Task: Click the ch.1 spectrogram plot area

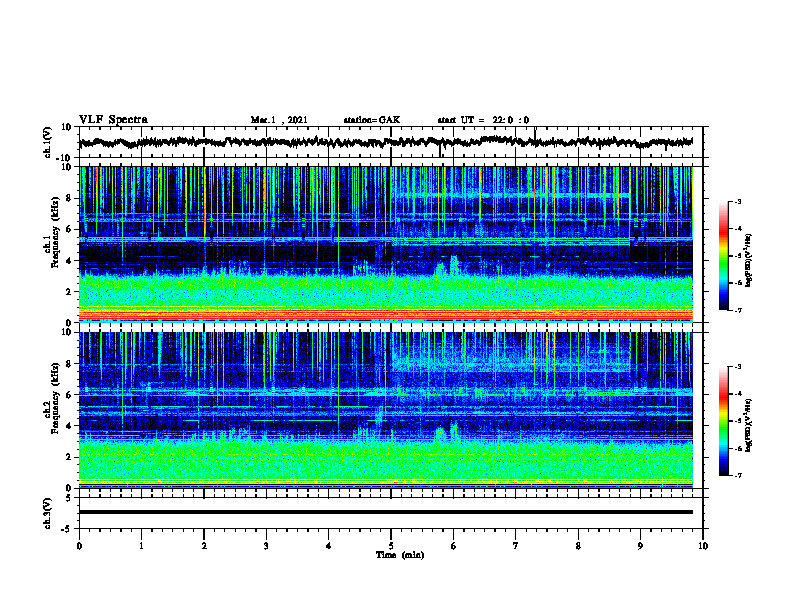Action: pyautogui.click(x=386, y=244)
